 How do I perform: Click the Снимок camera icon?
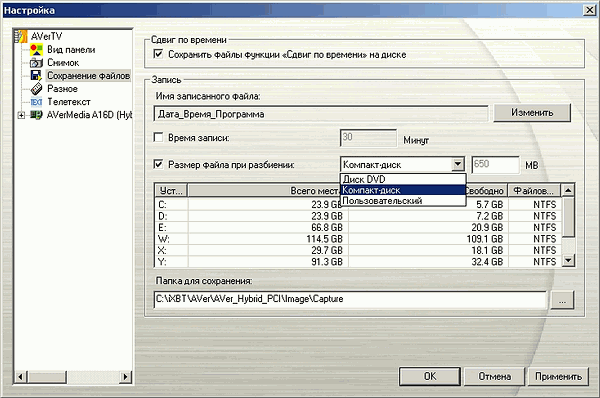click(36, 62)
